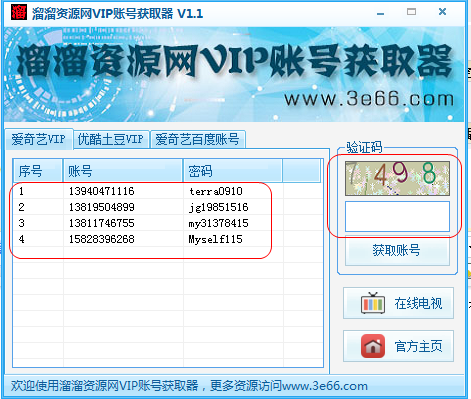Click password jg19851516
Screen dimensions: 471x399
(x=218, y=207)
